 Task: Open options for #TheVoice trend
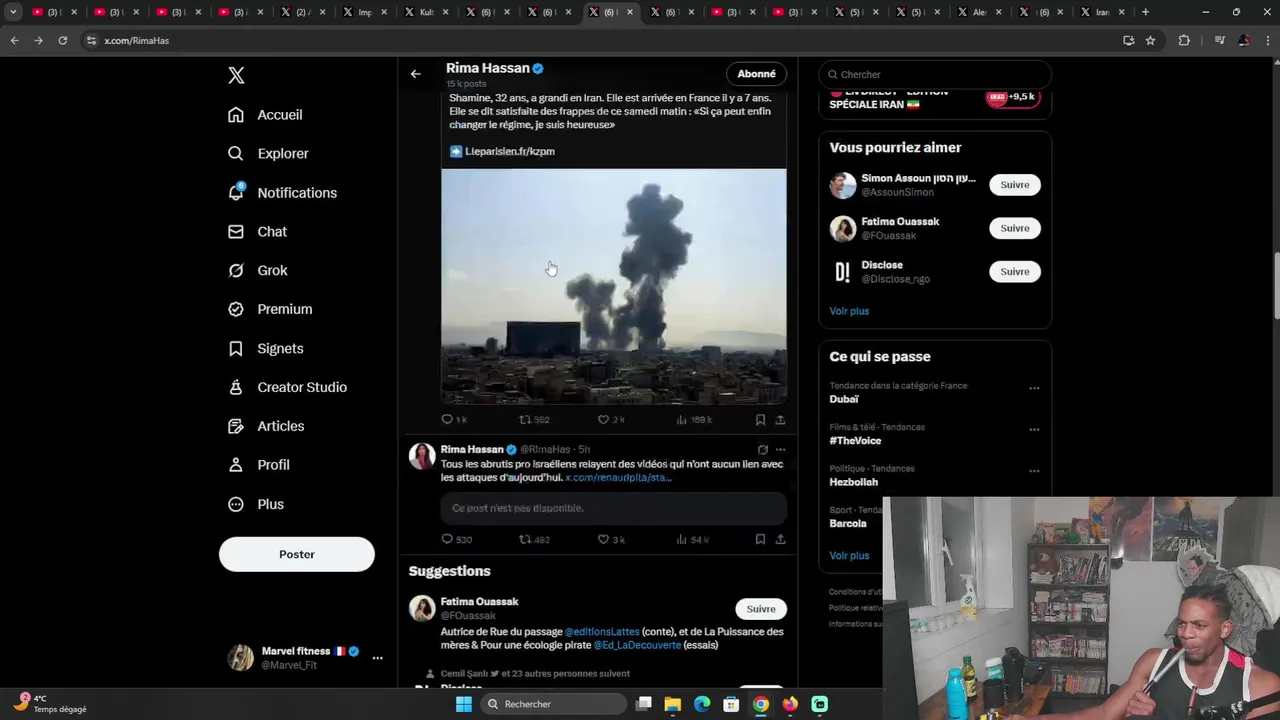click(x=1034, y=430)
